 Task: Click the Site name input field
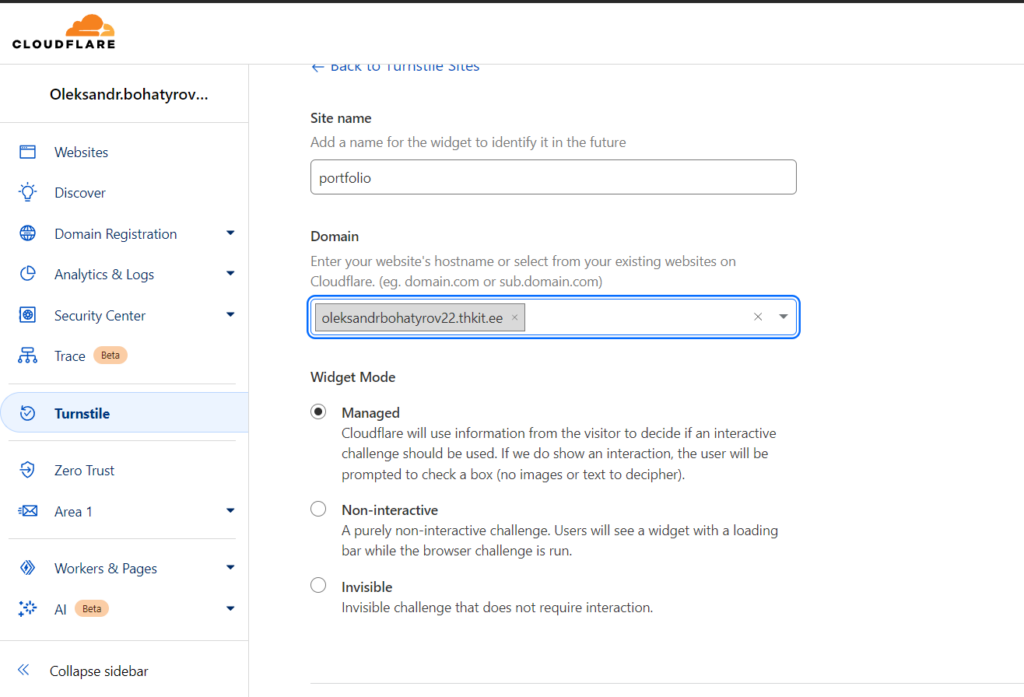point(553,177)
